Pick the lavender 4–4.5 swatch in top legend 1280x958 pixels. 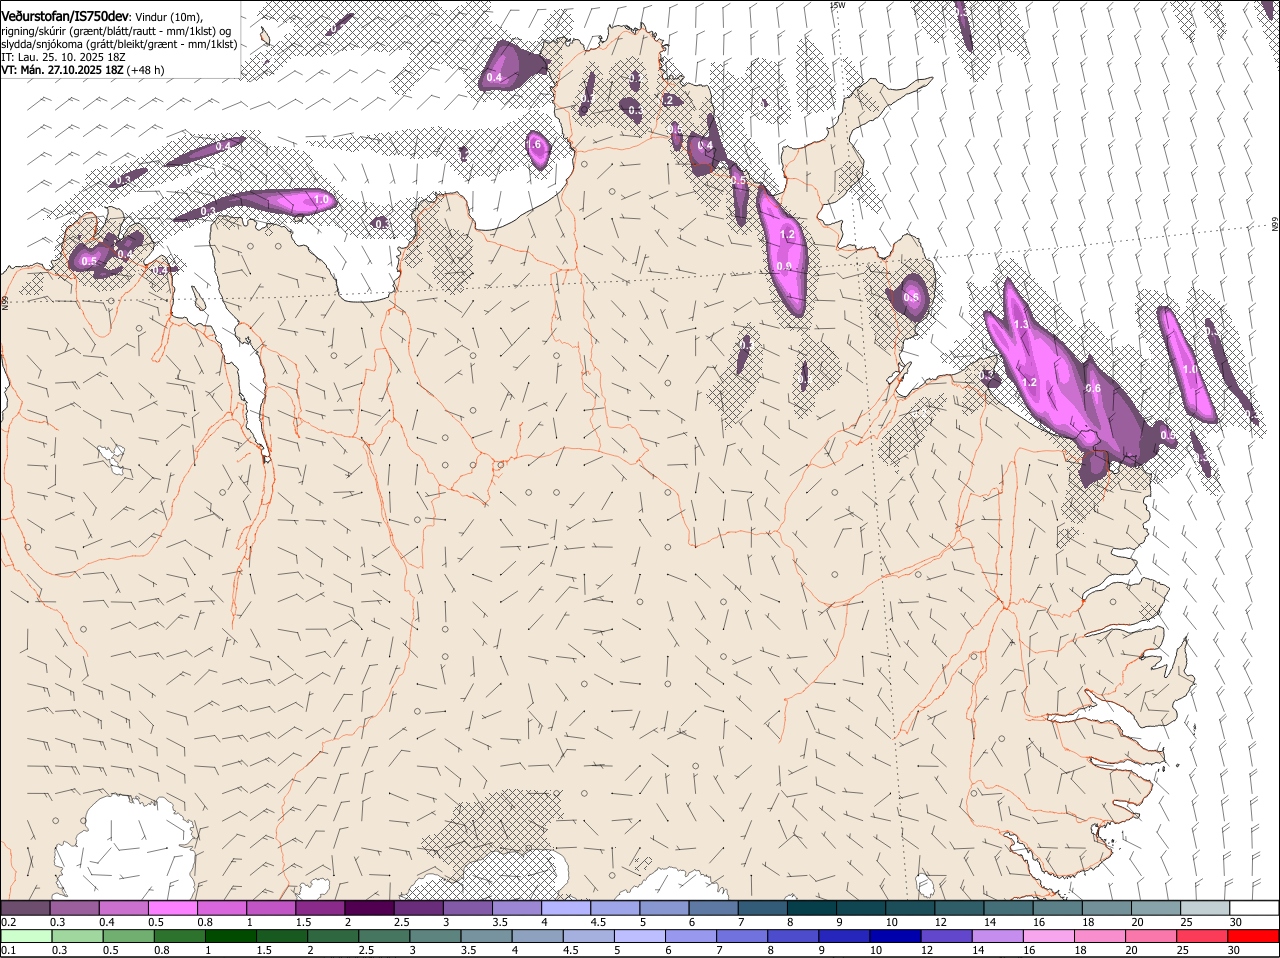566,908
